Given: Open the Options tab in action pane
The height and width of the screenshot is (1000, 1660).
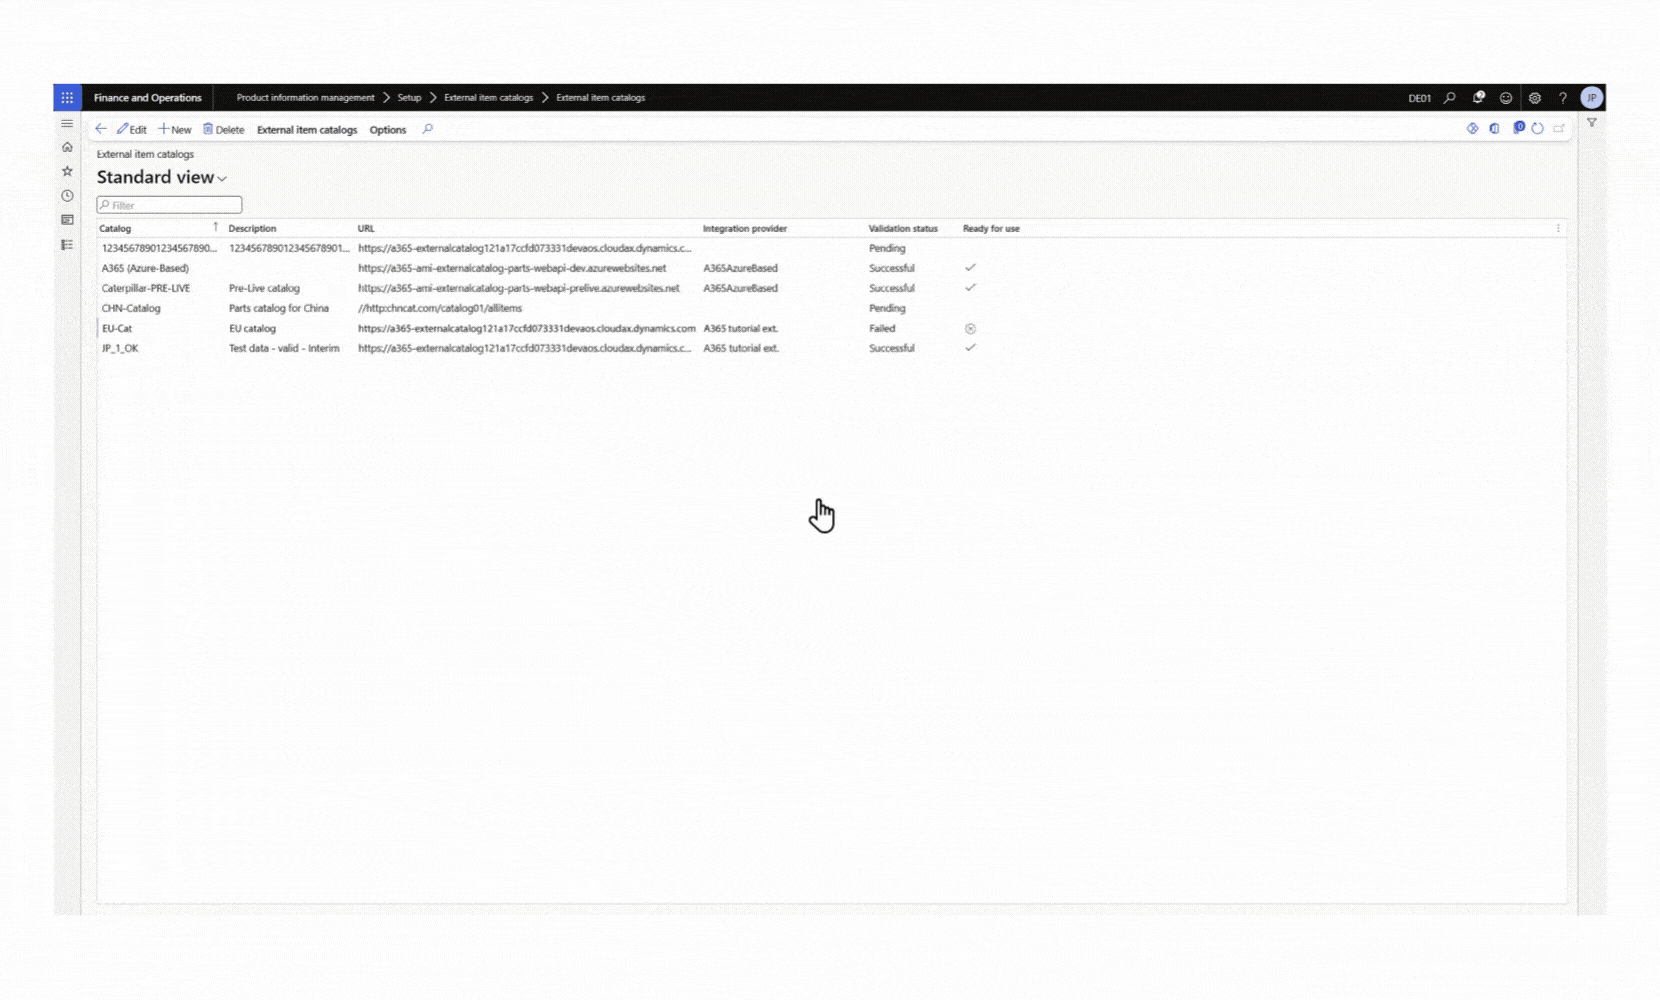Looking at the screenshot, I should click(387, 130).
